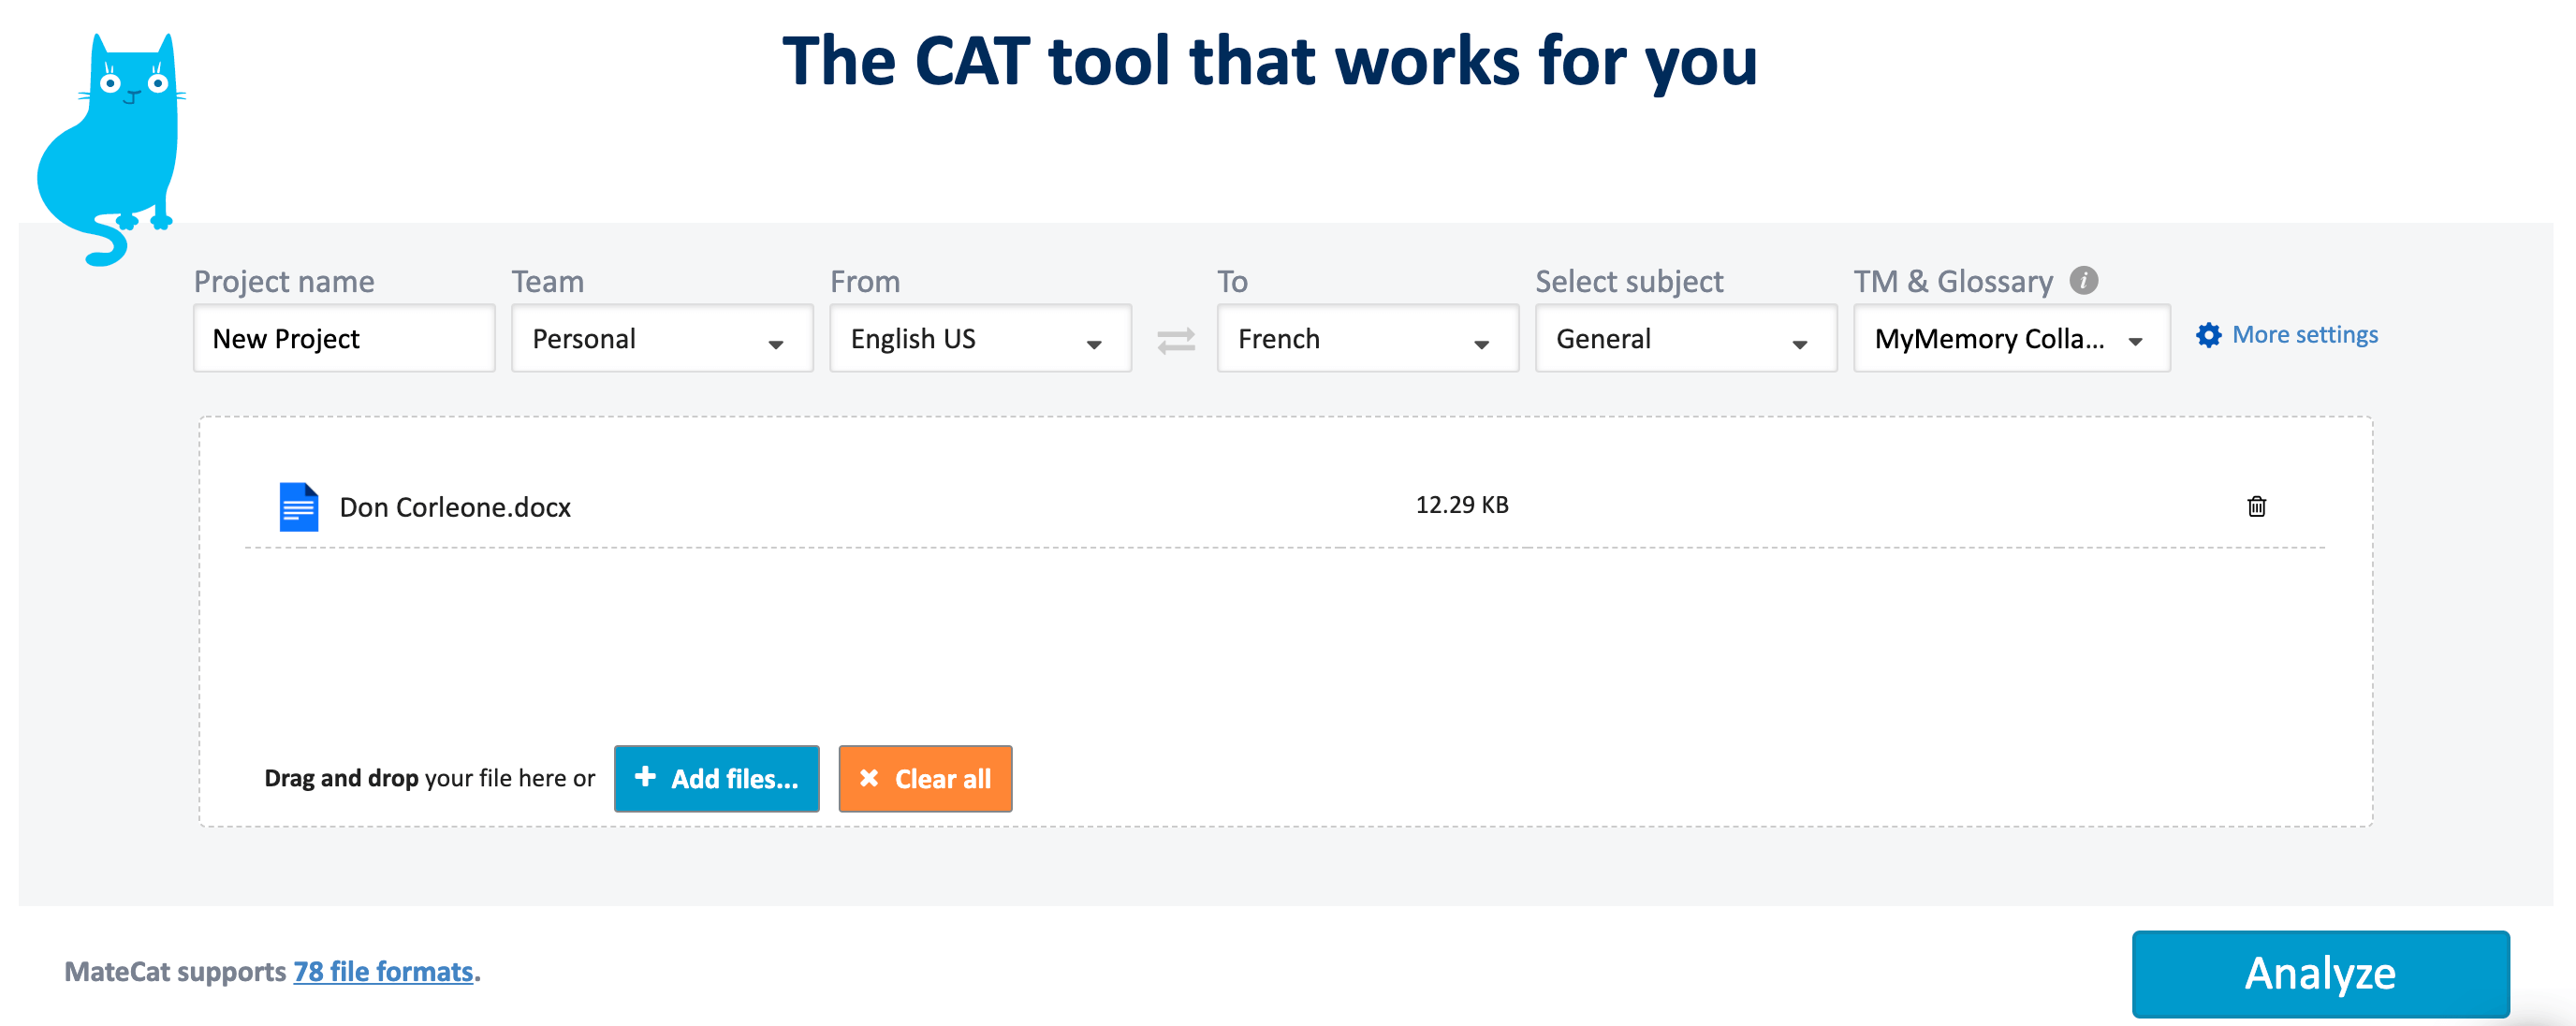Click the 'Select subject' field label
The width and height of the screenshot is (2576, 1026).
coord(1629,281)
